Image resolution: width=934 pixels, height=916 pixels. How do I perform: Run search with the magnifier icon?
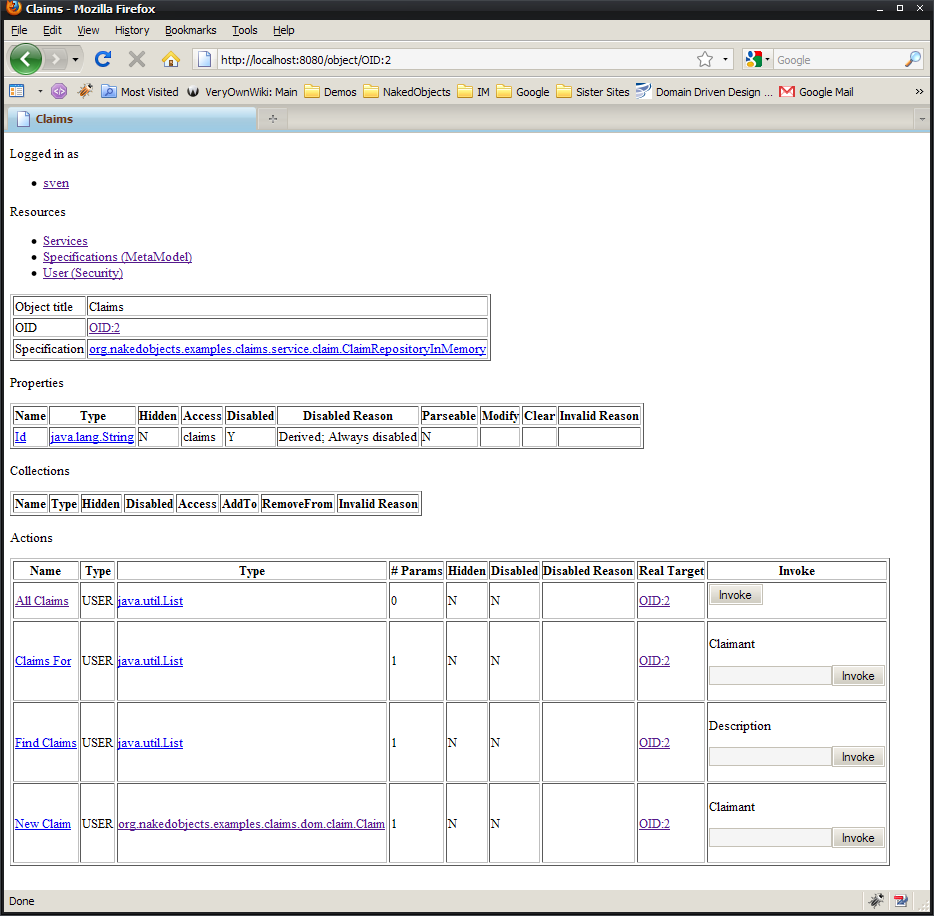913,59
